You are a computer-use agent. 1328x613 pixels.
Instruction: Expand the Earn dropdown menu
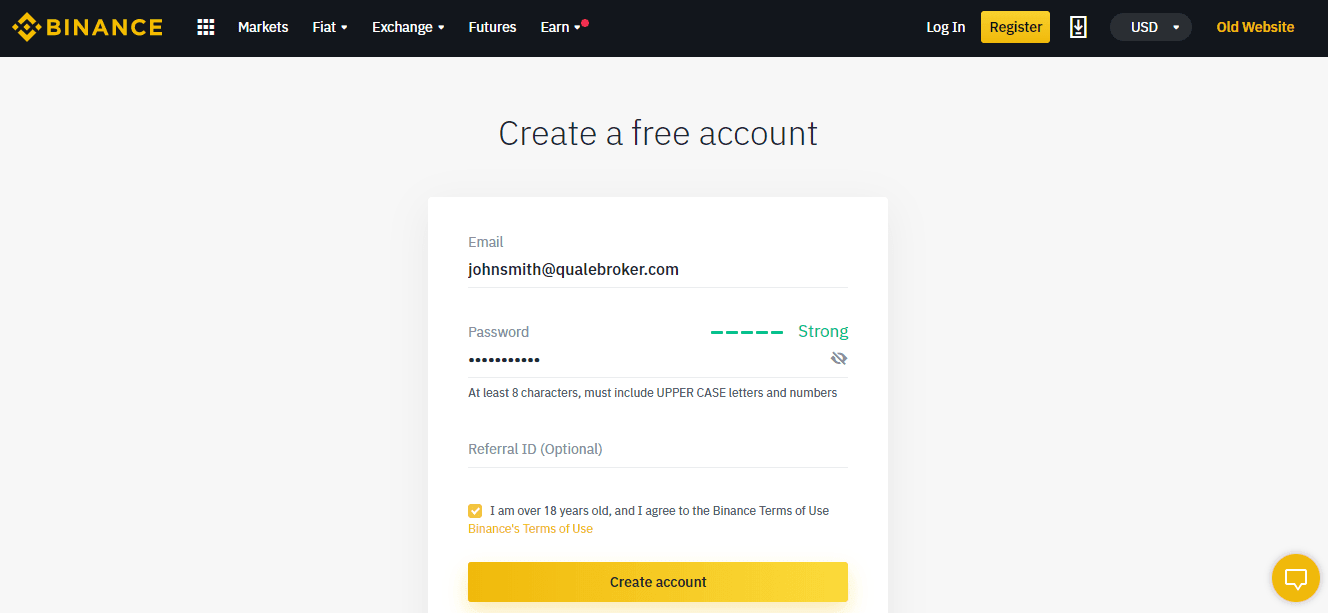(x=560, y=27)
